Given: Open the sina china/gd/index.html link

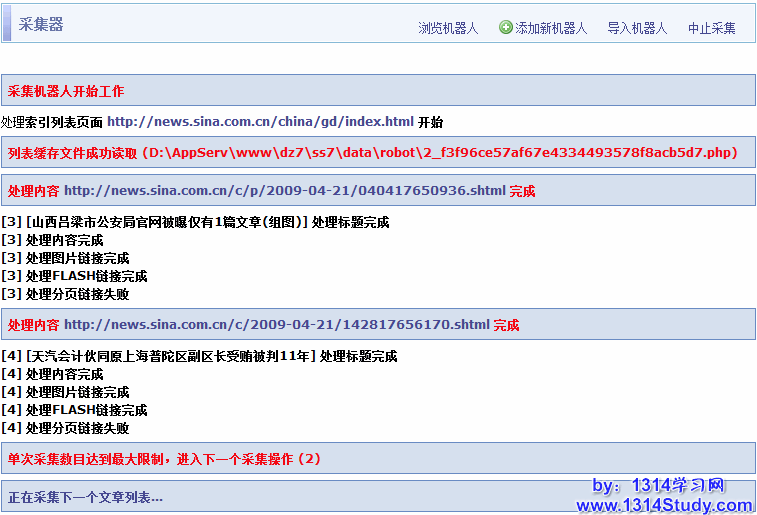Looking at the screenshot, I should (x=260, y=122).
